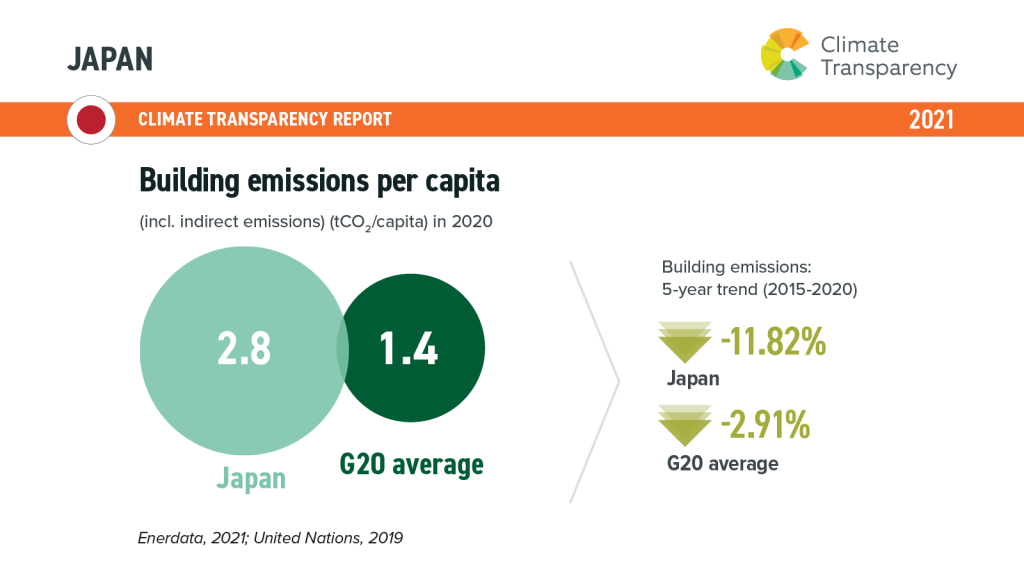
Task: Click the Building emissions per capita heading
Action: tap(319, 181)
